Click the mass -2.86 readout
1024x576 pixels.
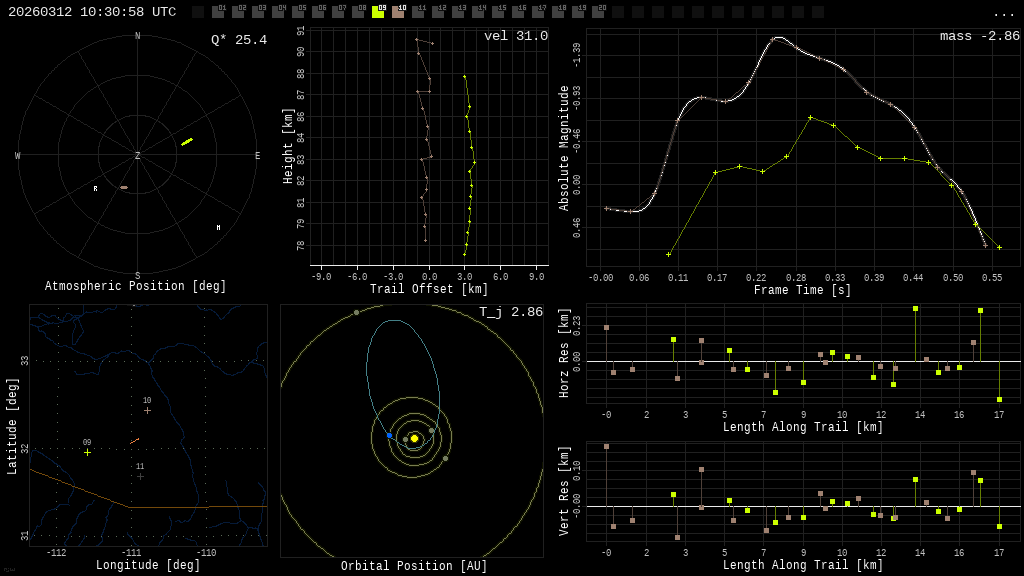[x=979, y=36]
